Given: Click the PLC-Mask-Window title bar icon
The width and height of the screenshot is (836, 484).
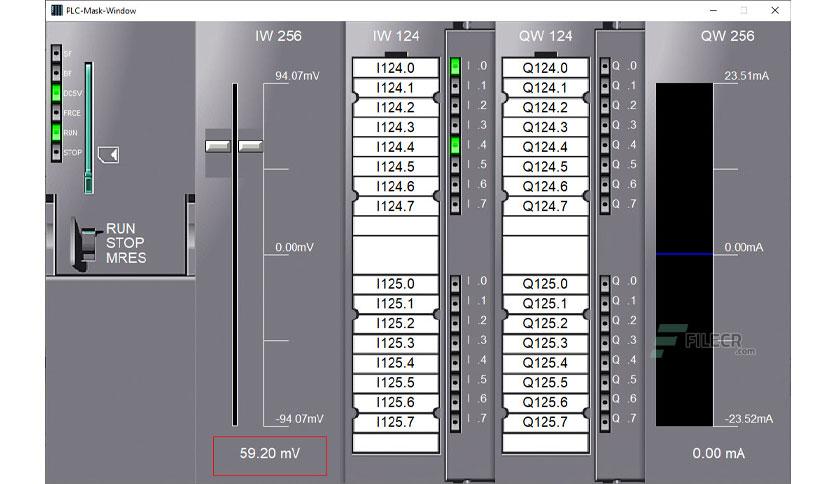Looking at the screenshot, I should point(57,10).
